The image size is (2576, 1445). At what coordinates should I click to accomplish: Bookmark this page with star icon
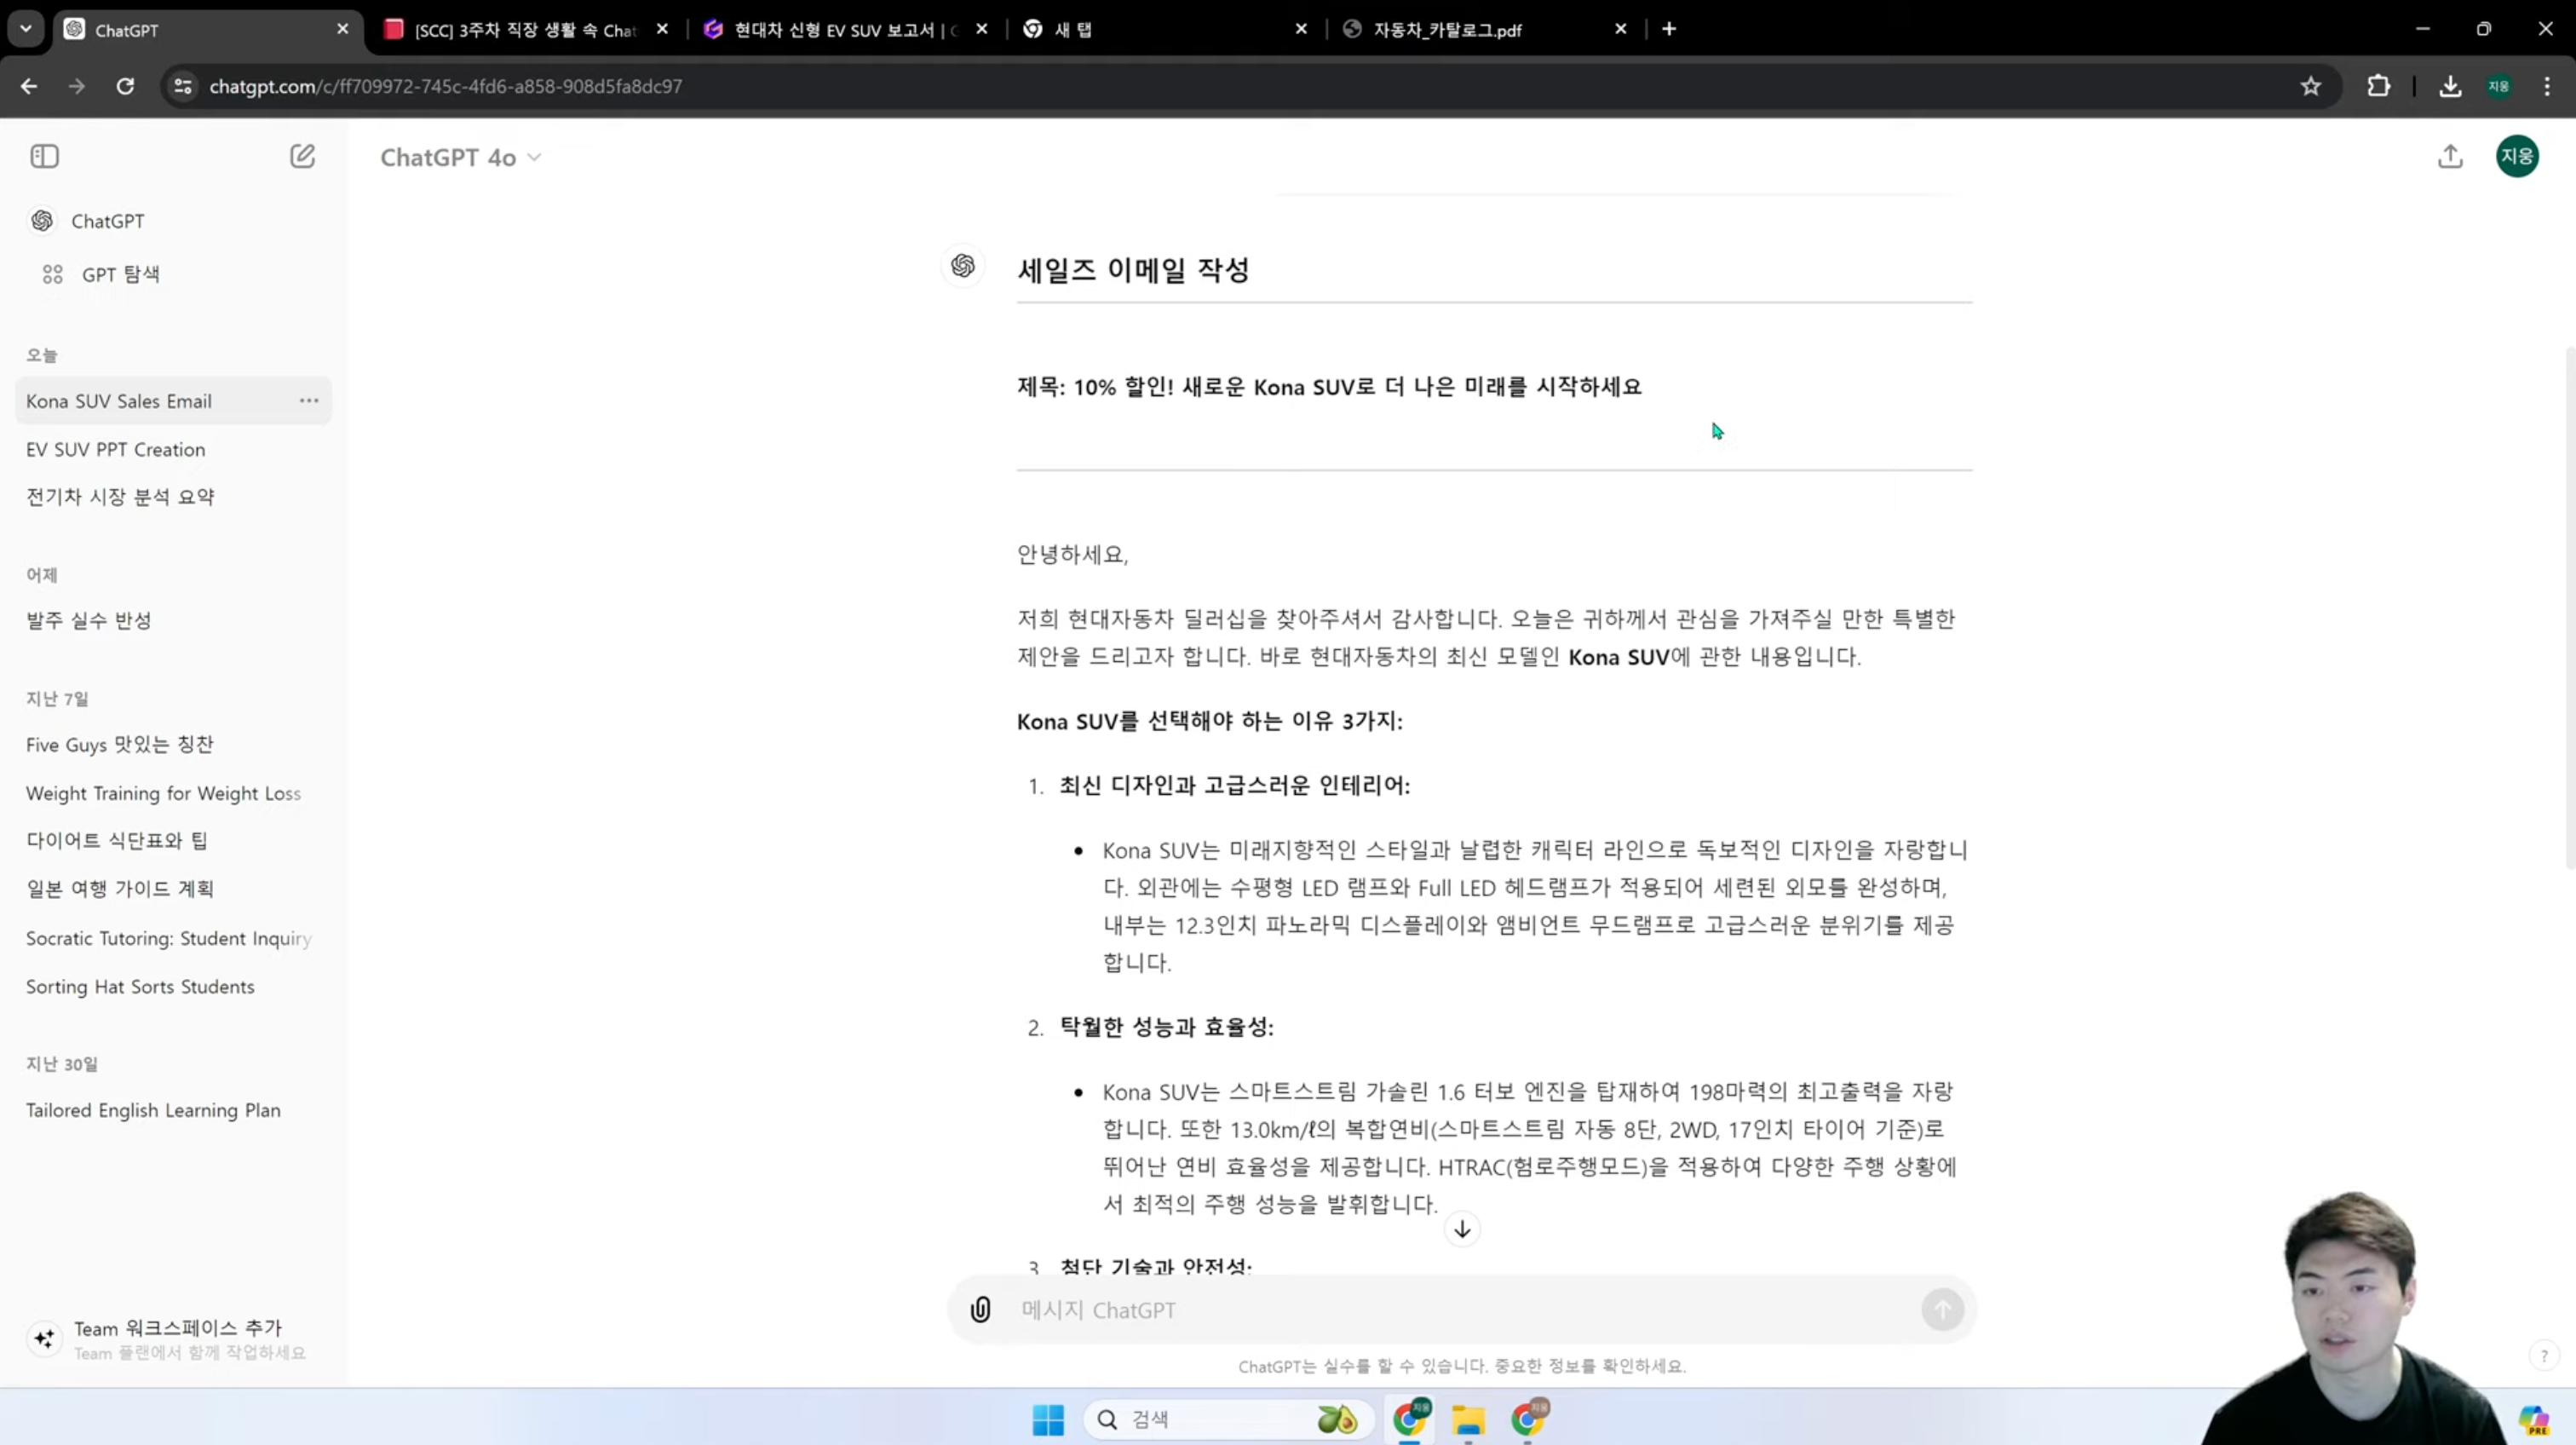2310,86
